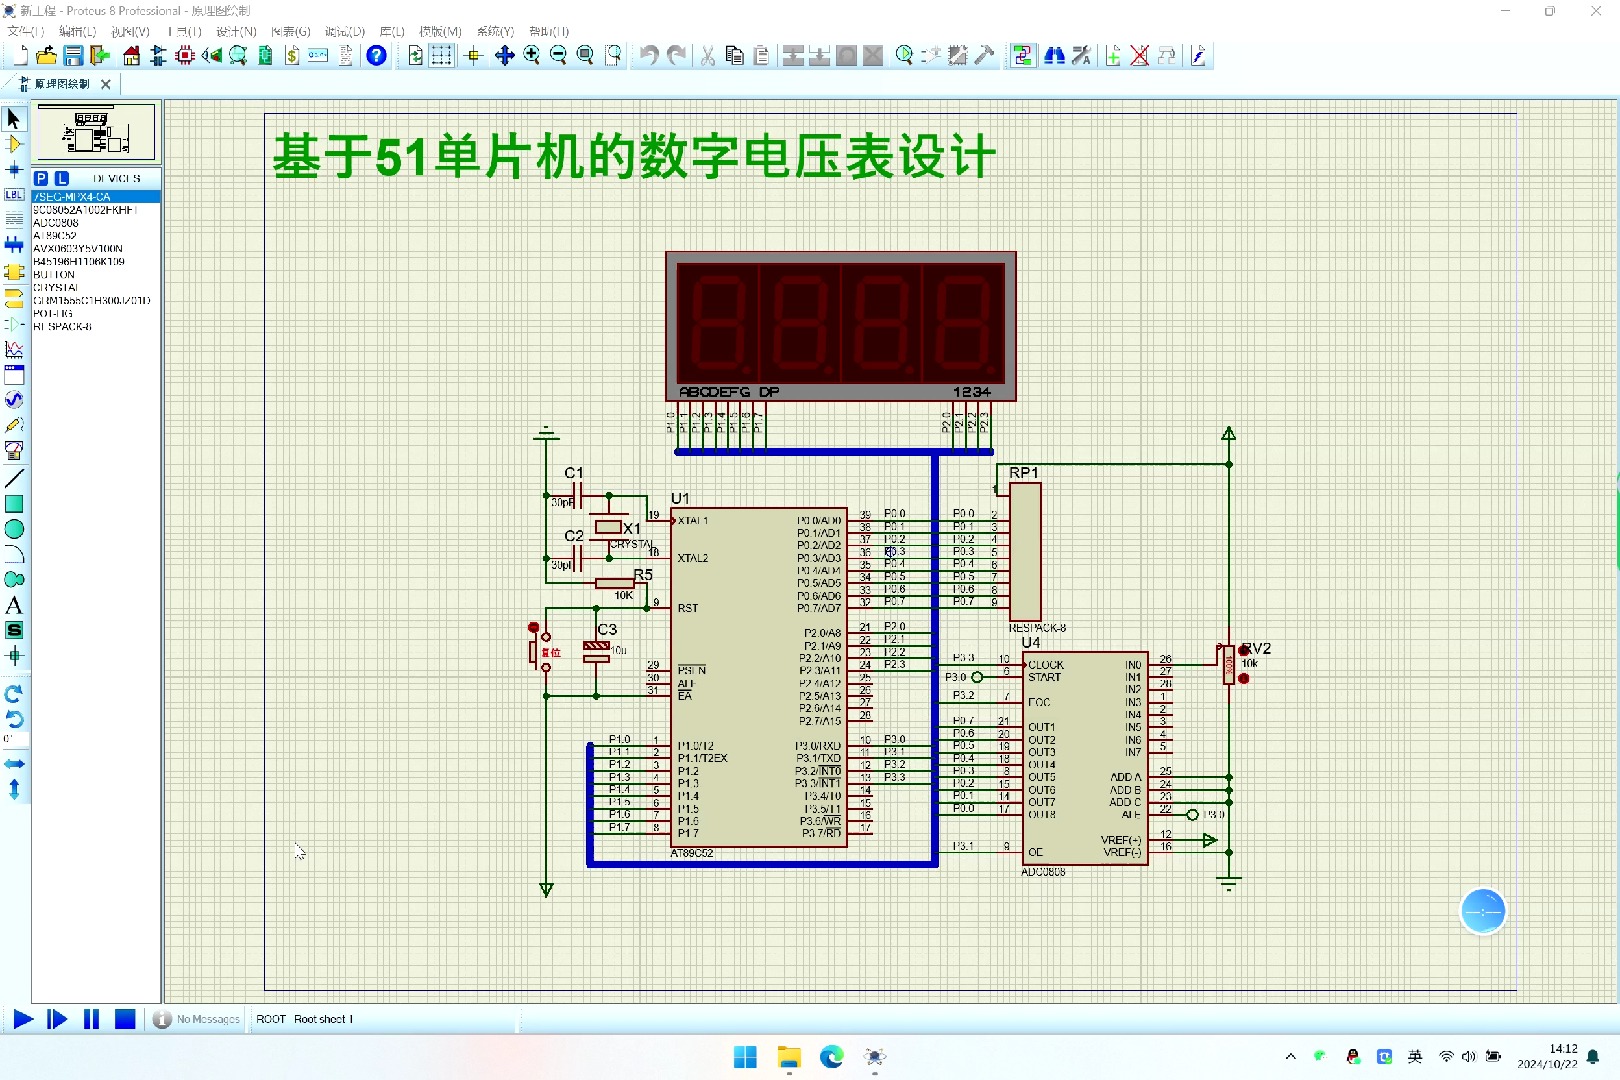Activate the Wire Label Mode (LBL) tool
This screenshot has height=1080, width=1620.
[x=14, y=194]
